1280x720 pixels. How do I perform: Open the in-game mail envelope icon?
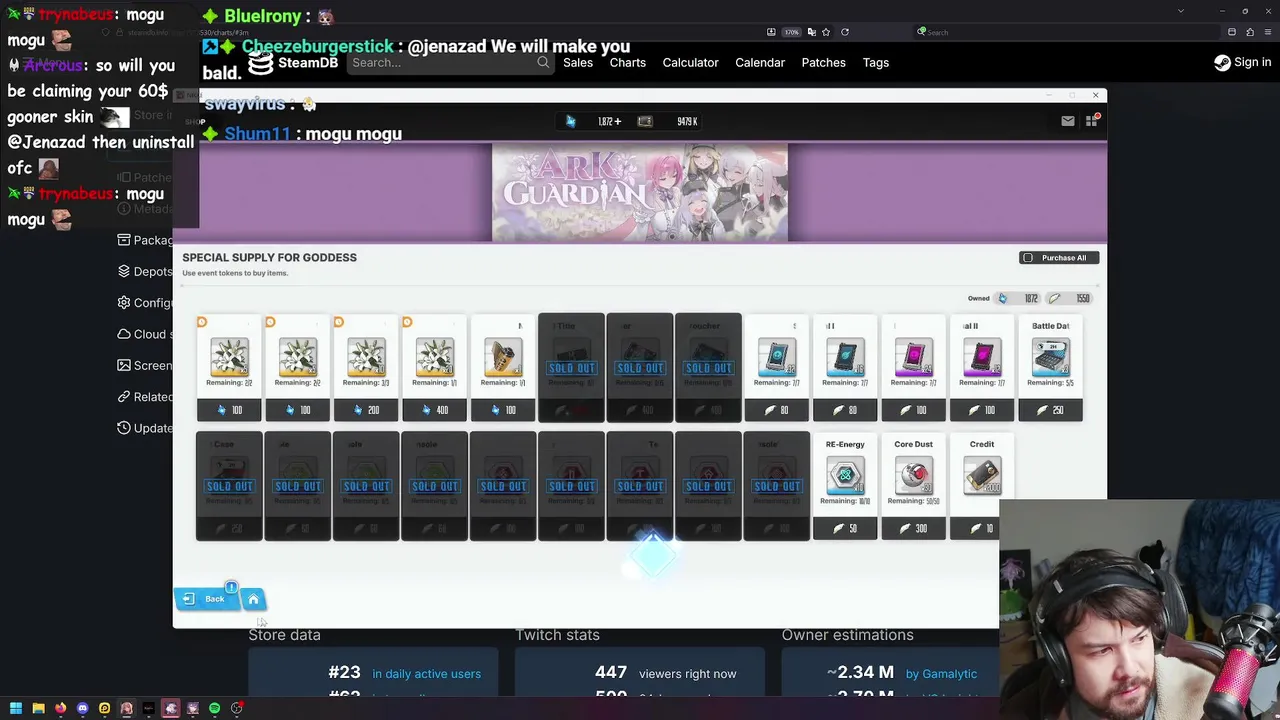[1067, 121]
